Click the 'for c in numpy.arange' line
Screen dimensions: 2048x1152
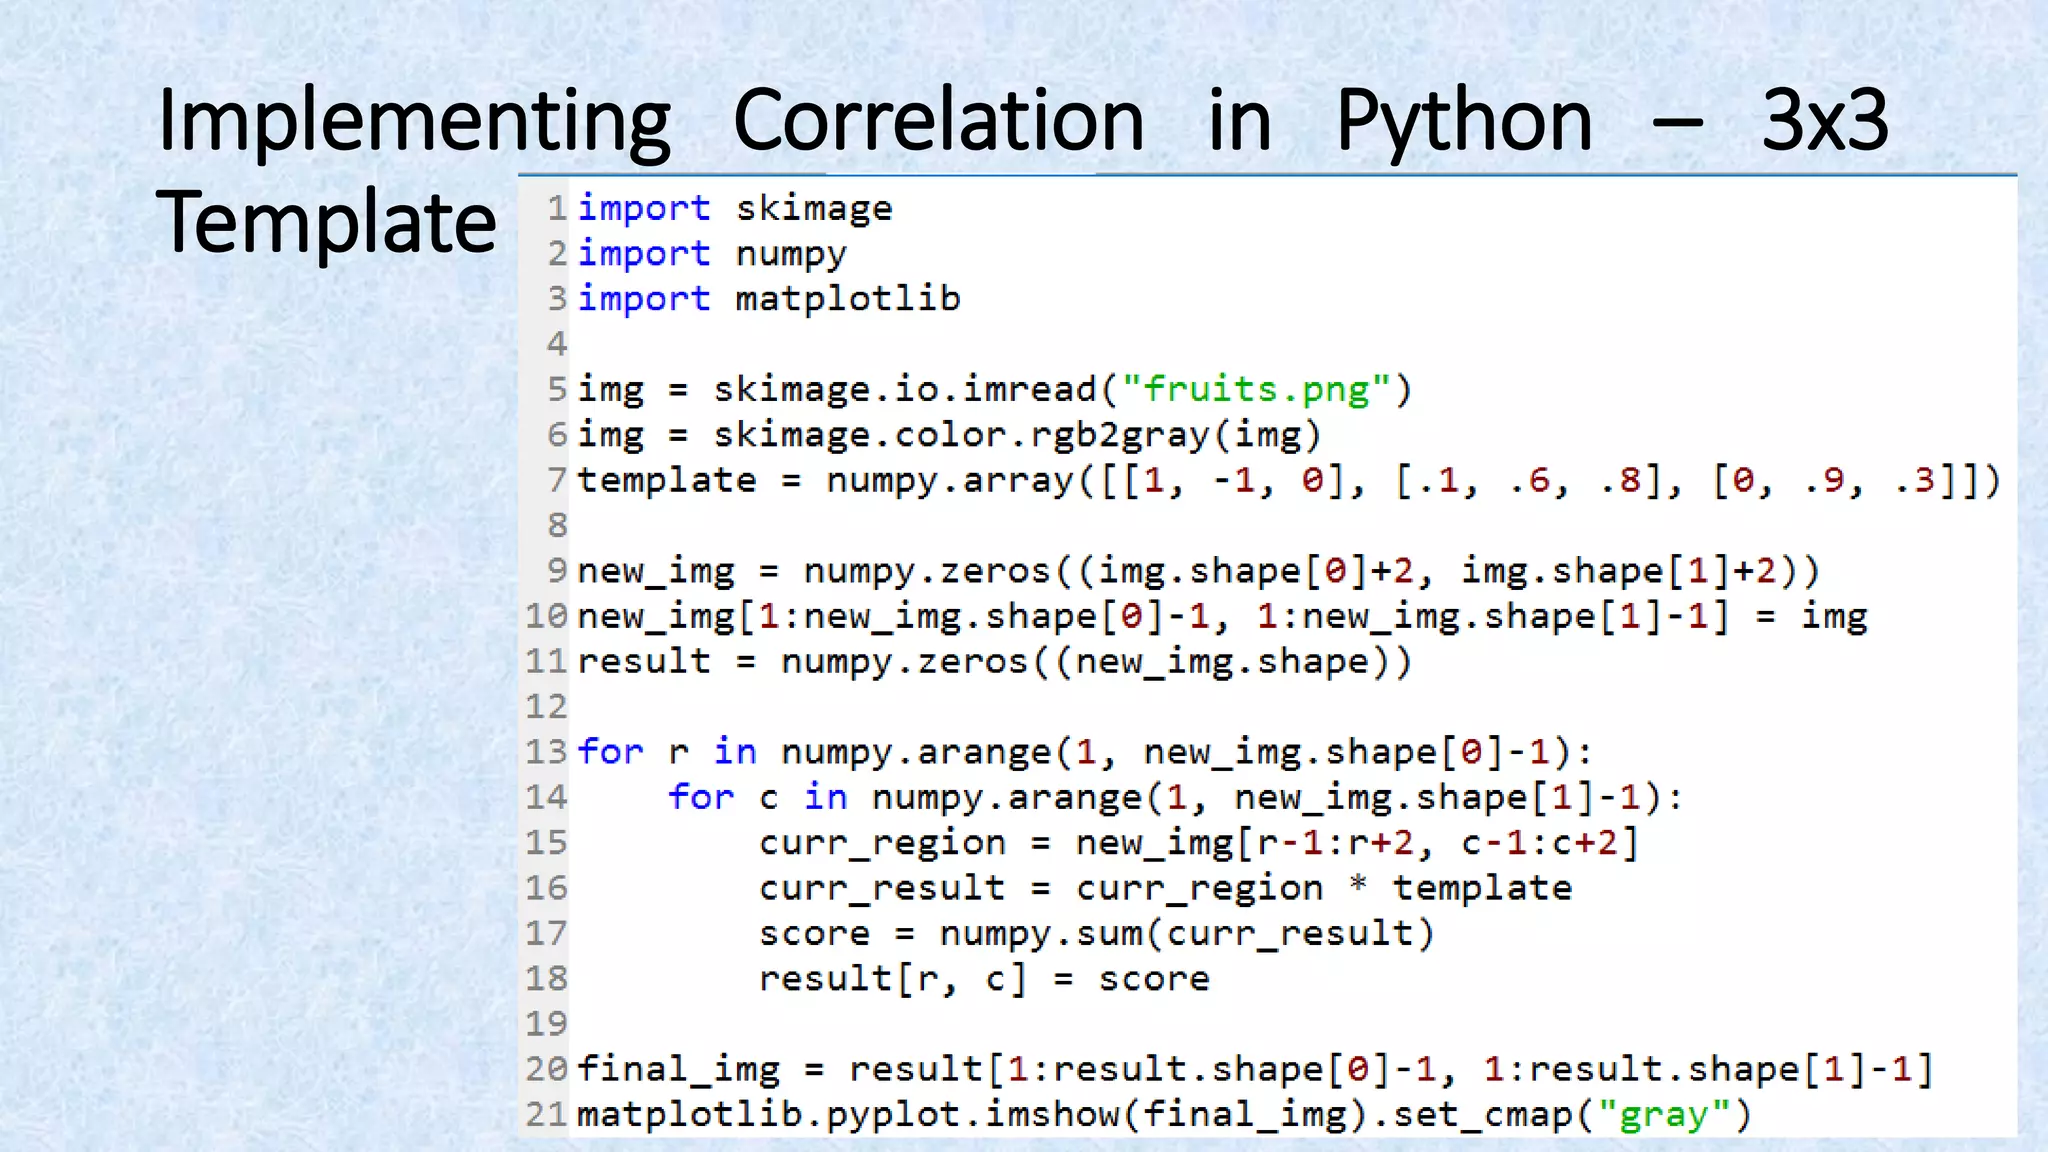click(1176, 797)
